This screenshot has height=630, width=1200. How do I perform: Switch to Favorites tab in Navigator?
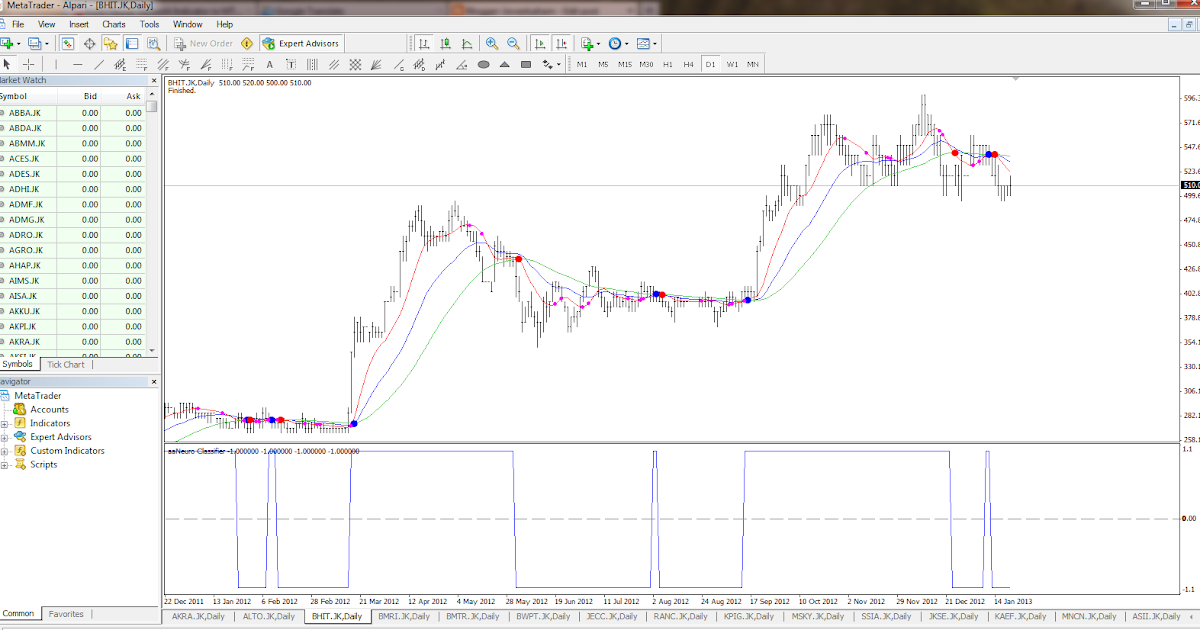66,614
